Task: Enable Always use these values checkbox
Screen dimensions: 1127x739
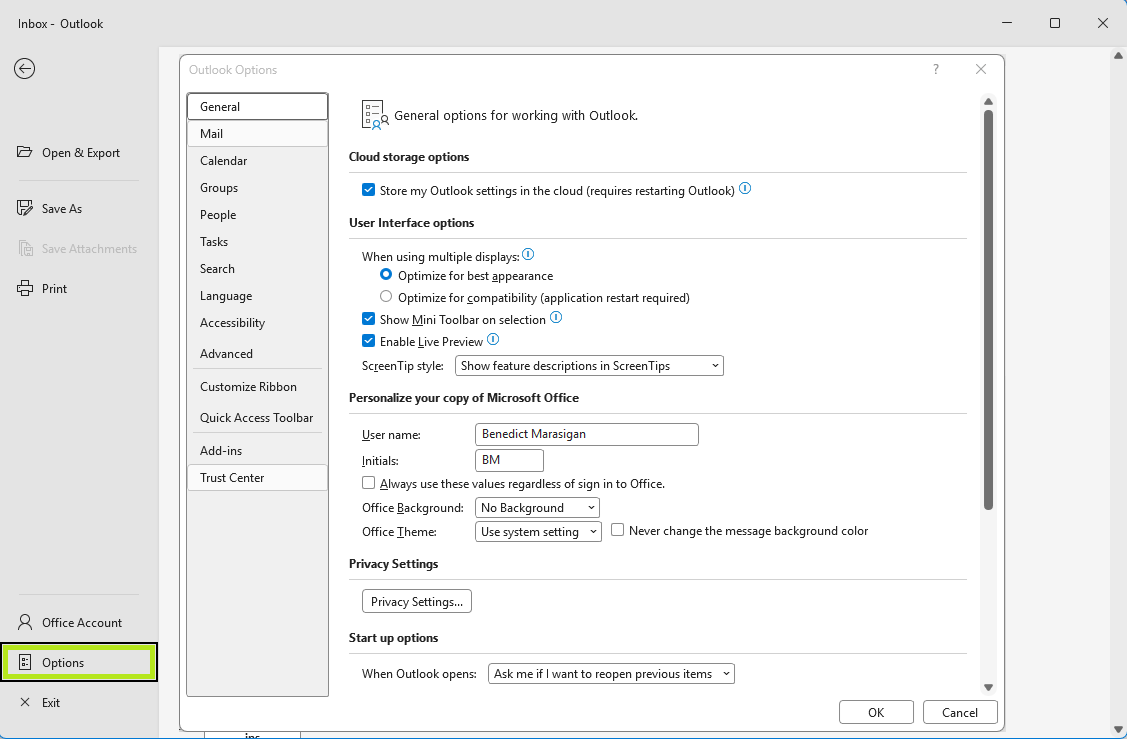Action: click(x=369, y=483)
